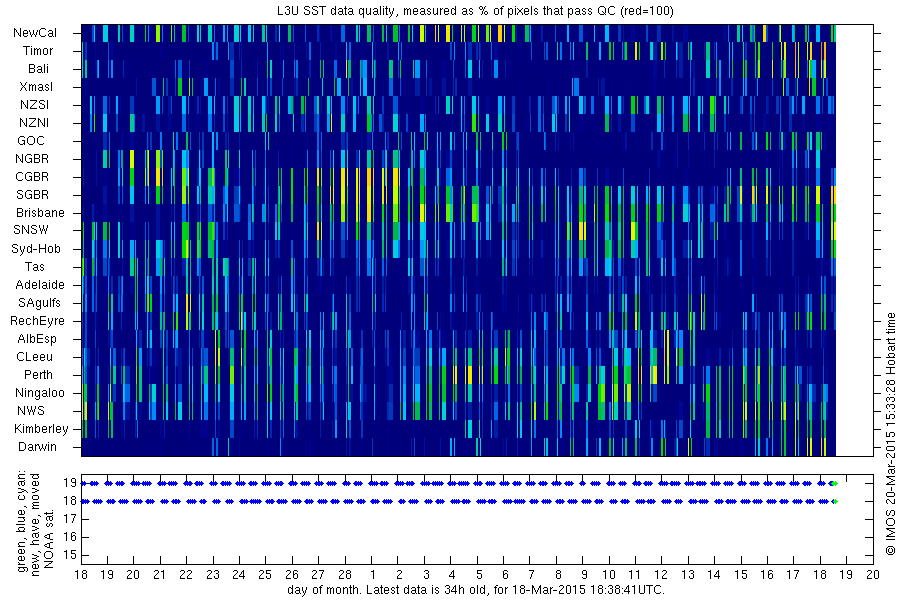The height and width of the screenshot is (600, 900).
Task: Click the Ningaloo row label
Action: coord(40,393)
